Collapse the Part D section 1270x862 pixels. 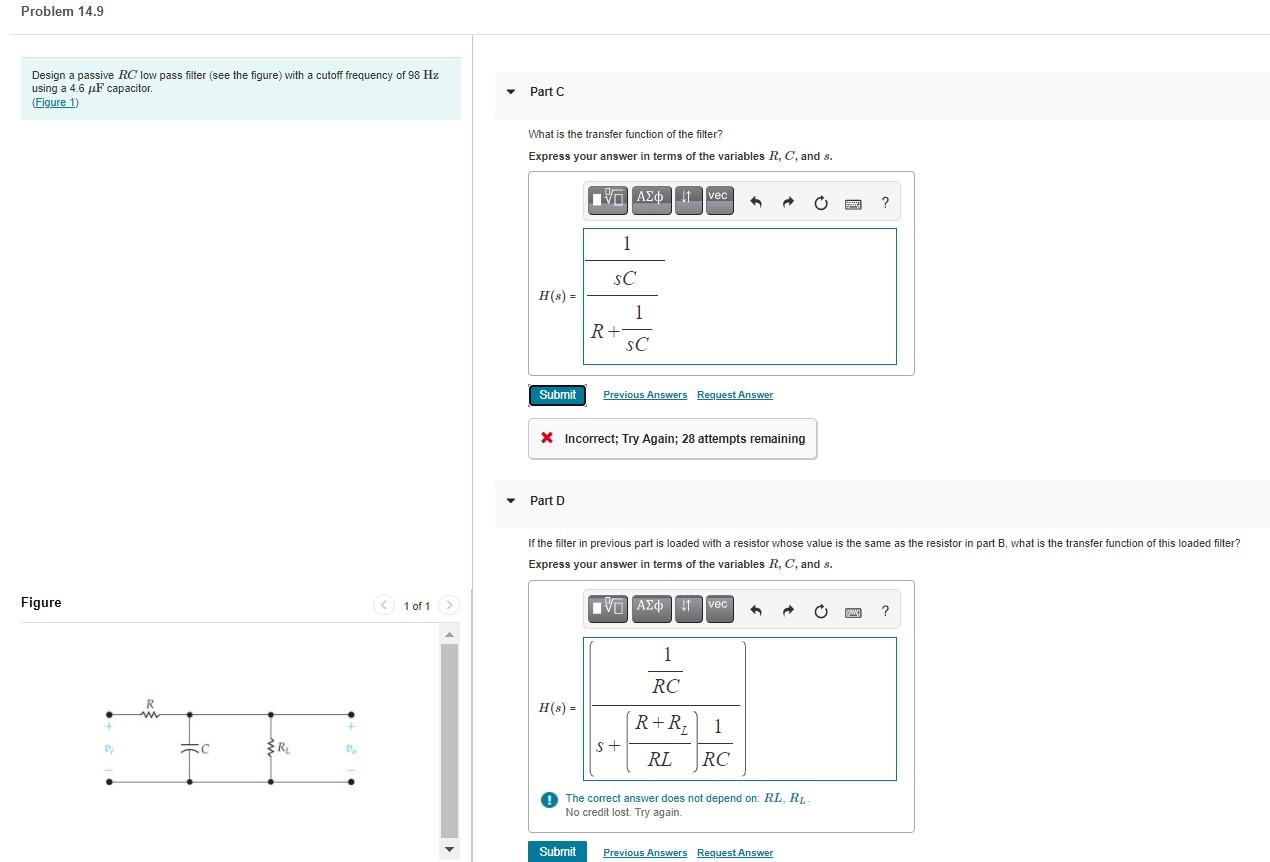pyautogui.click(x=511, y=501)
